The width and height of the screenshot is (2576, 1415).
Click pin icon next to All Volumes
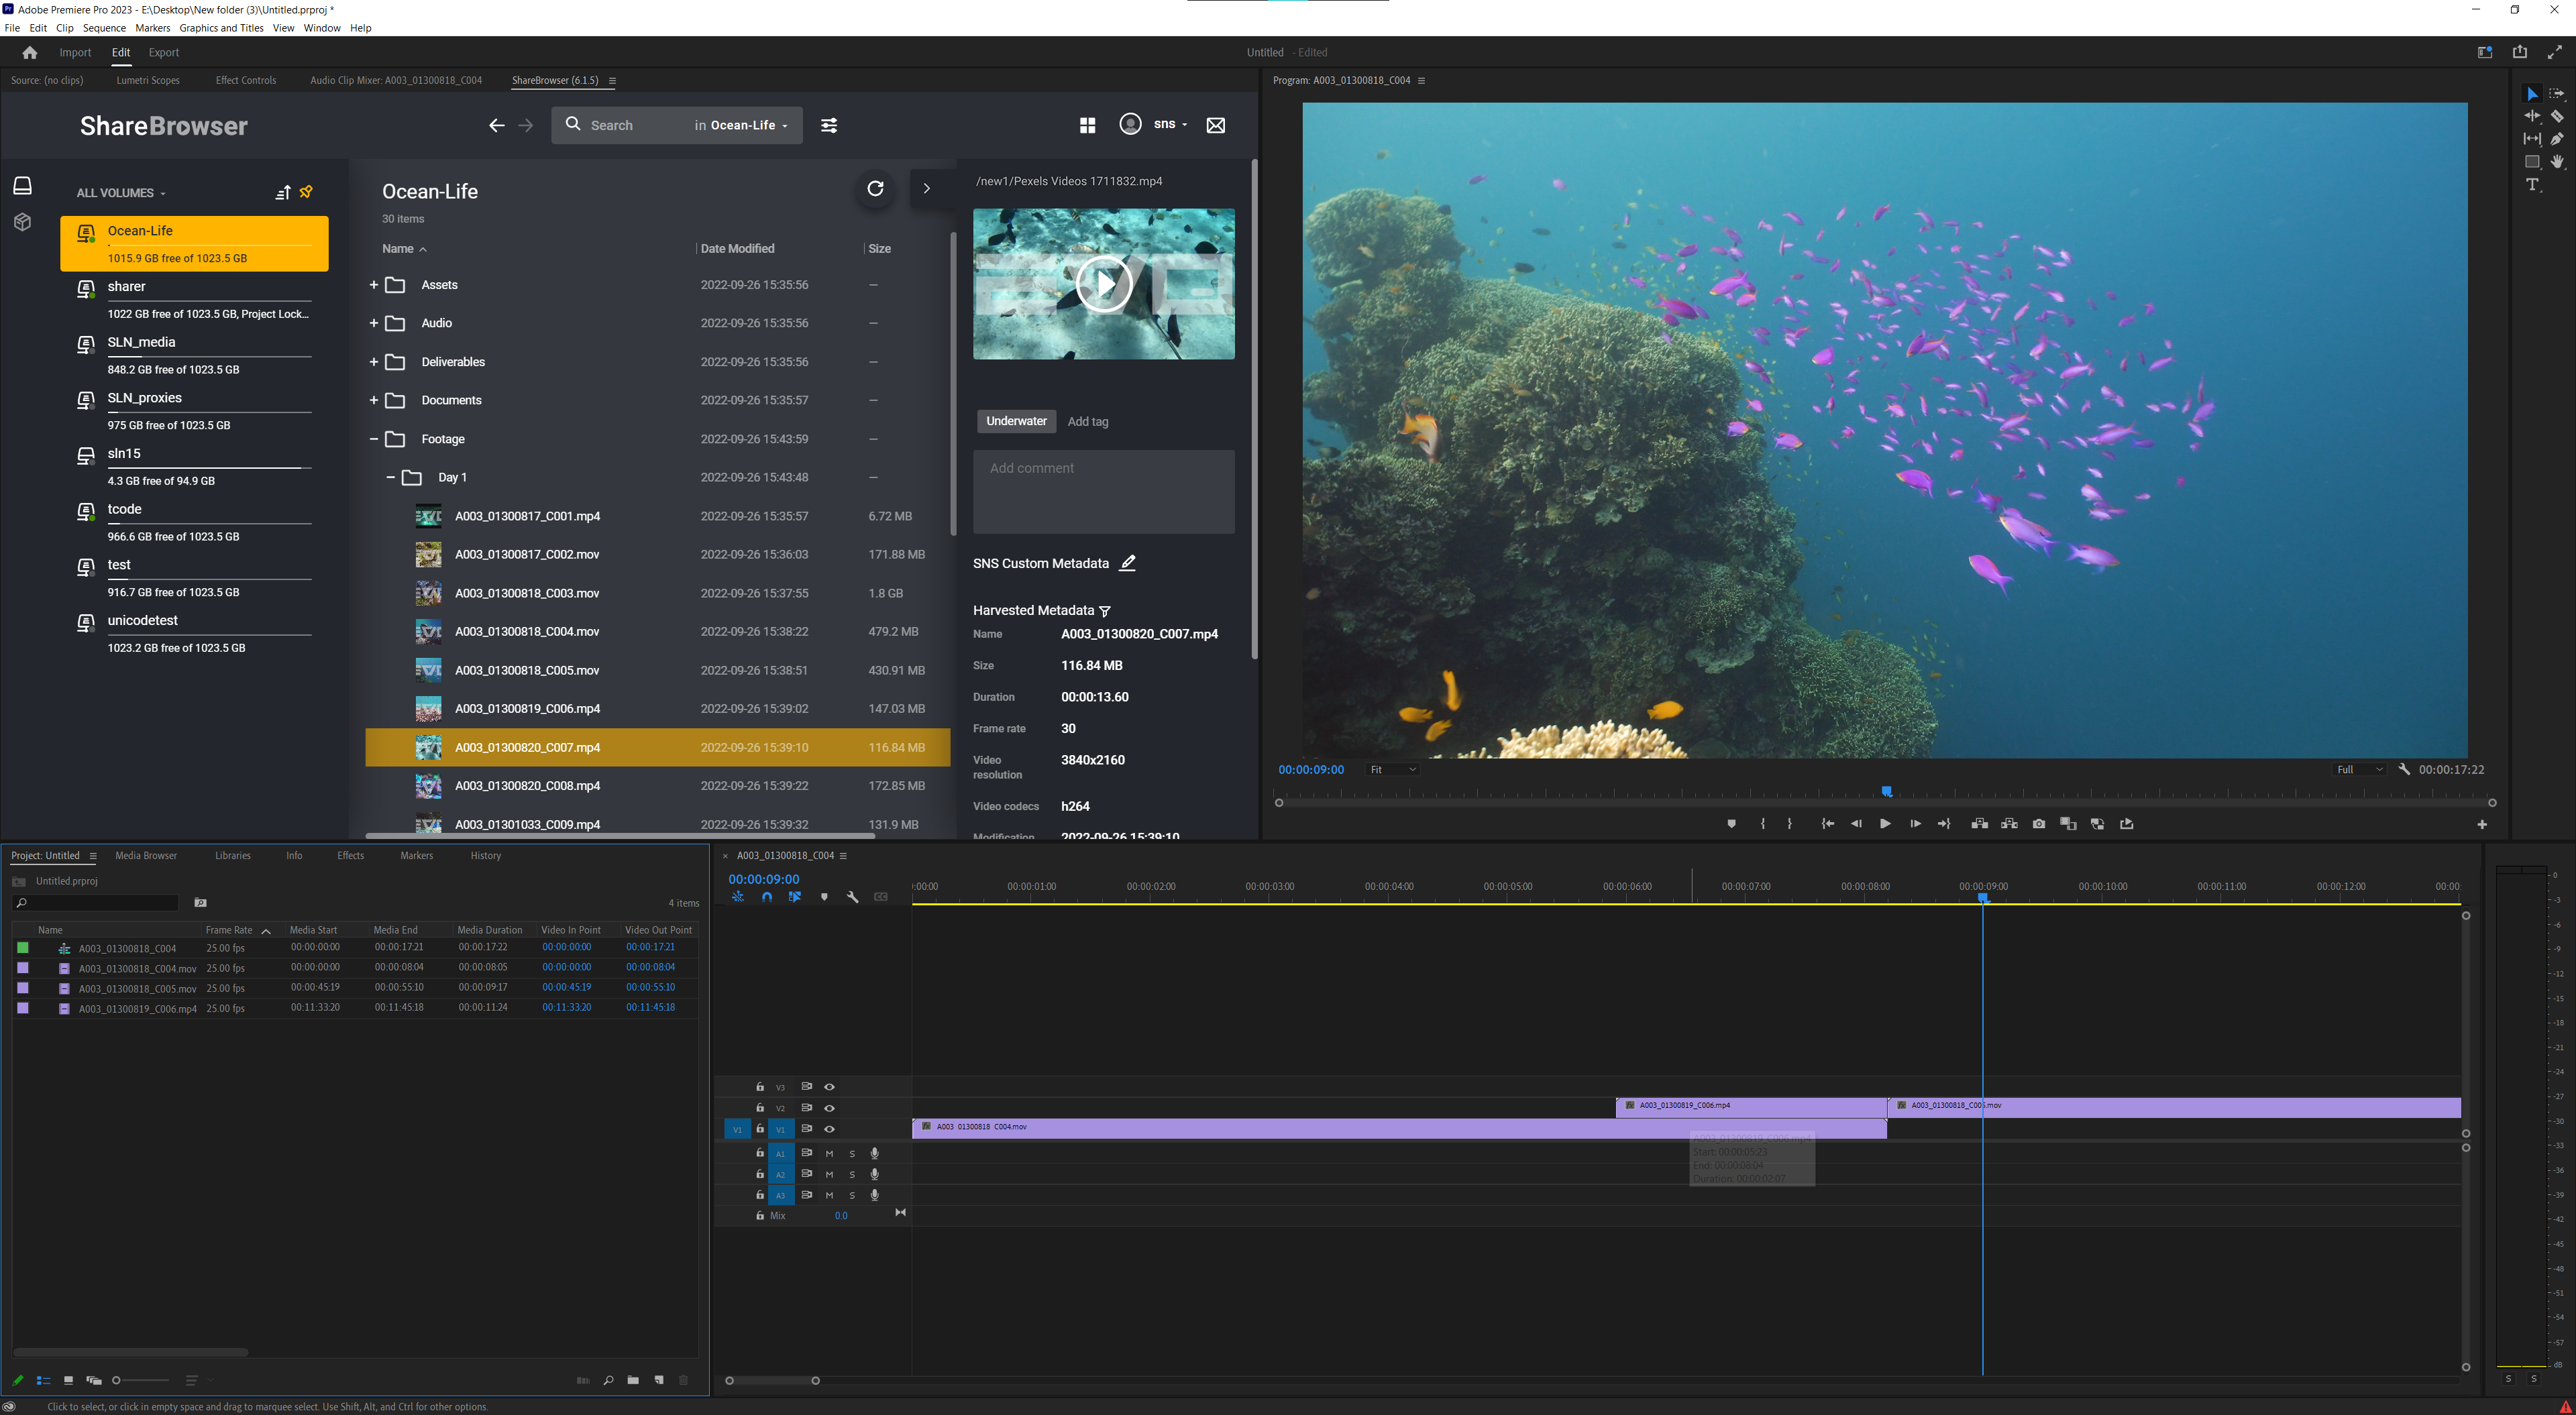[306, 192]
